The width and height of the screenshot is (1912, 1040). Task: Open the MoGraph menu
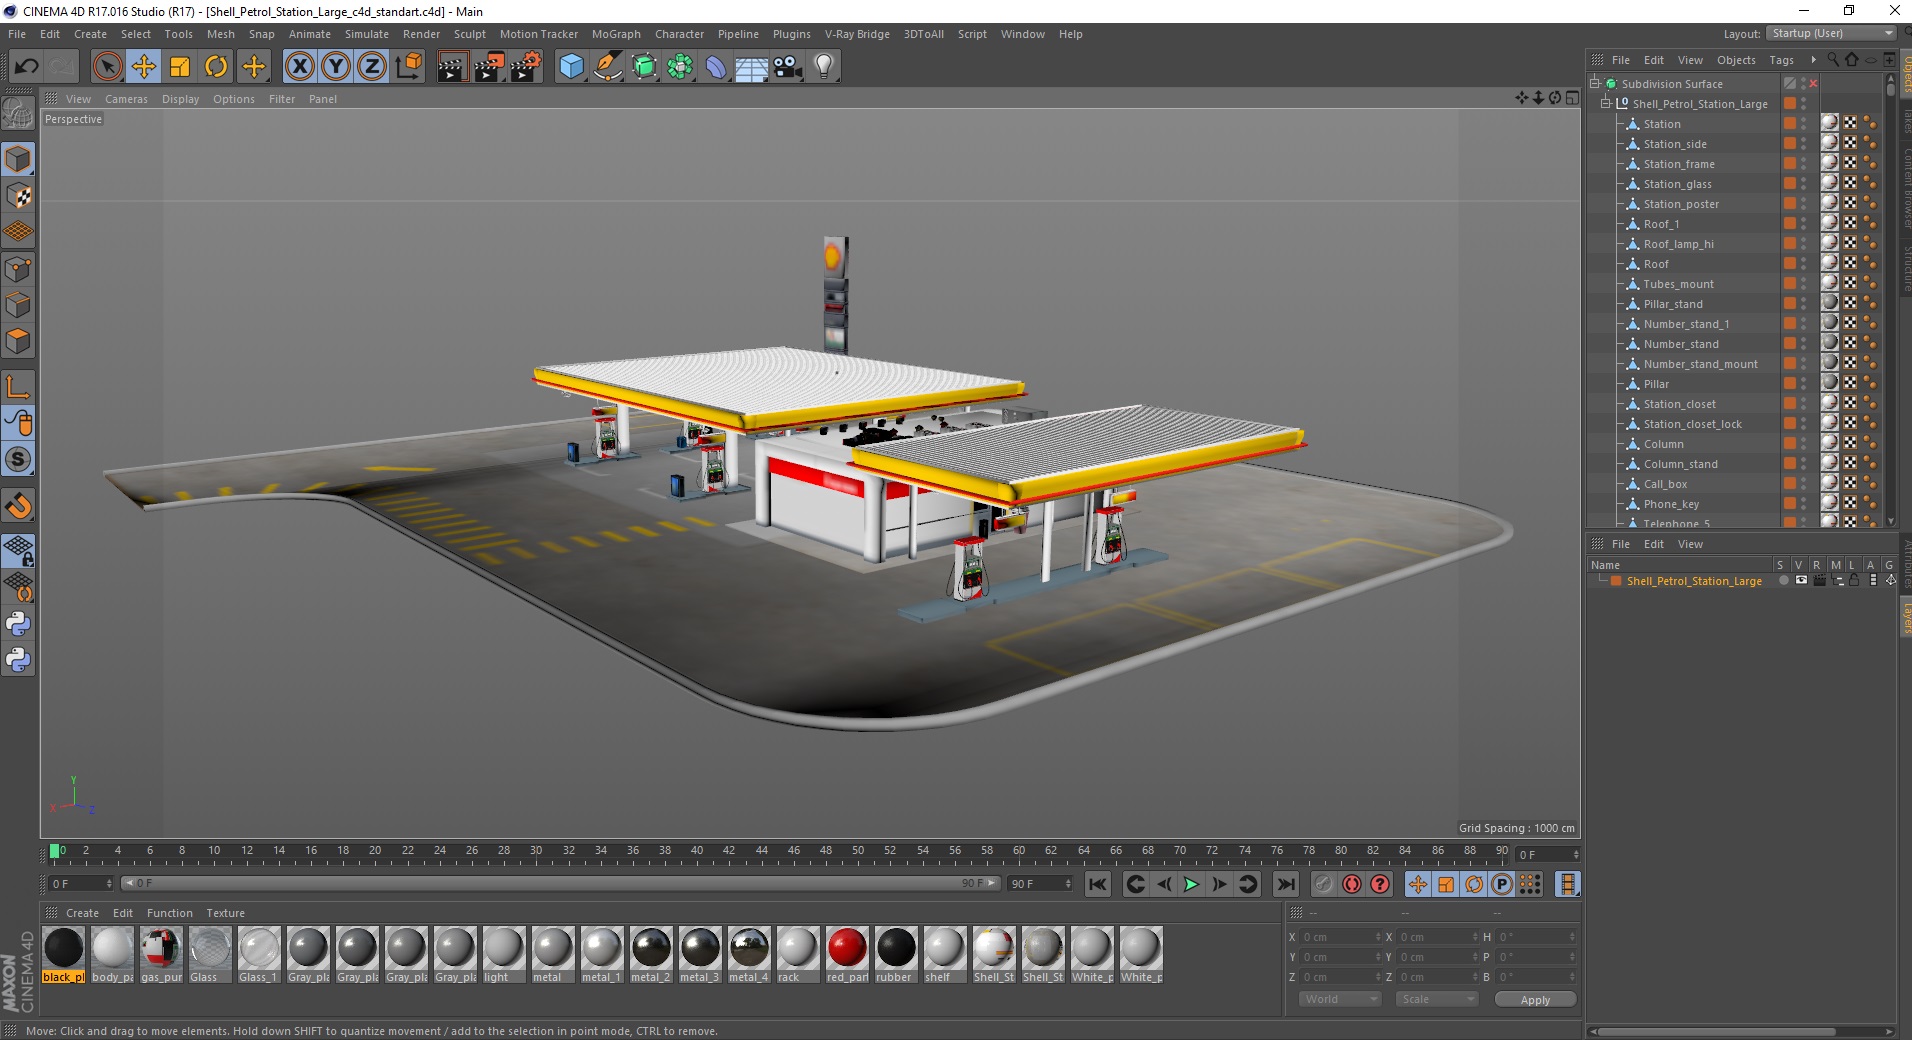point(616,34)
